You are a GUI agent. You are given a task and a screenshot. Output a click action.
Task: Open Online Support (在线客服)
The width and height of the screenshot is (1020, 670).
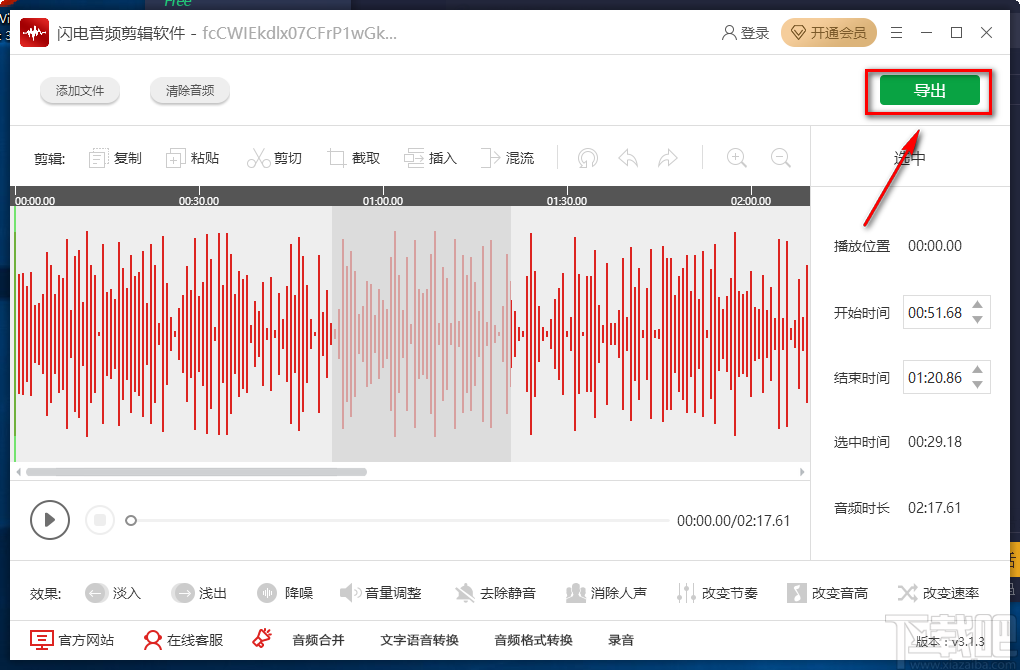(x=183, y=640)
